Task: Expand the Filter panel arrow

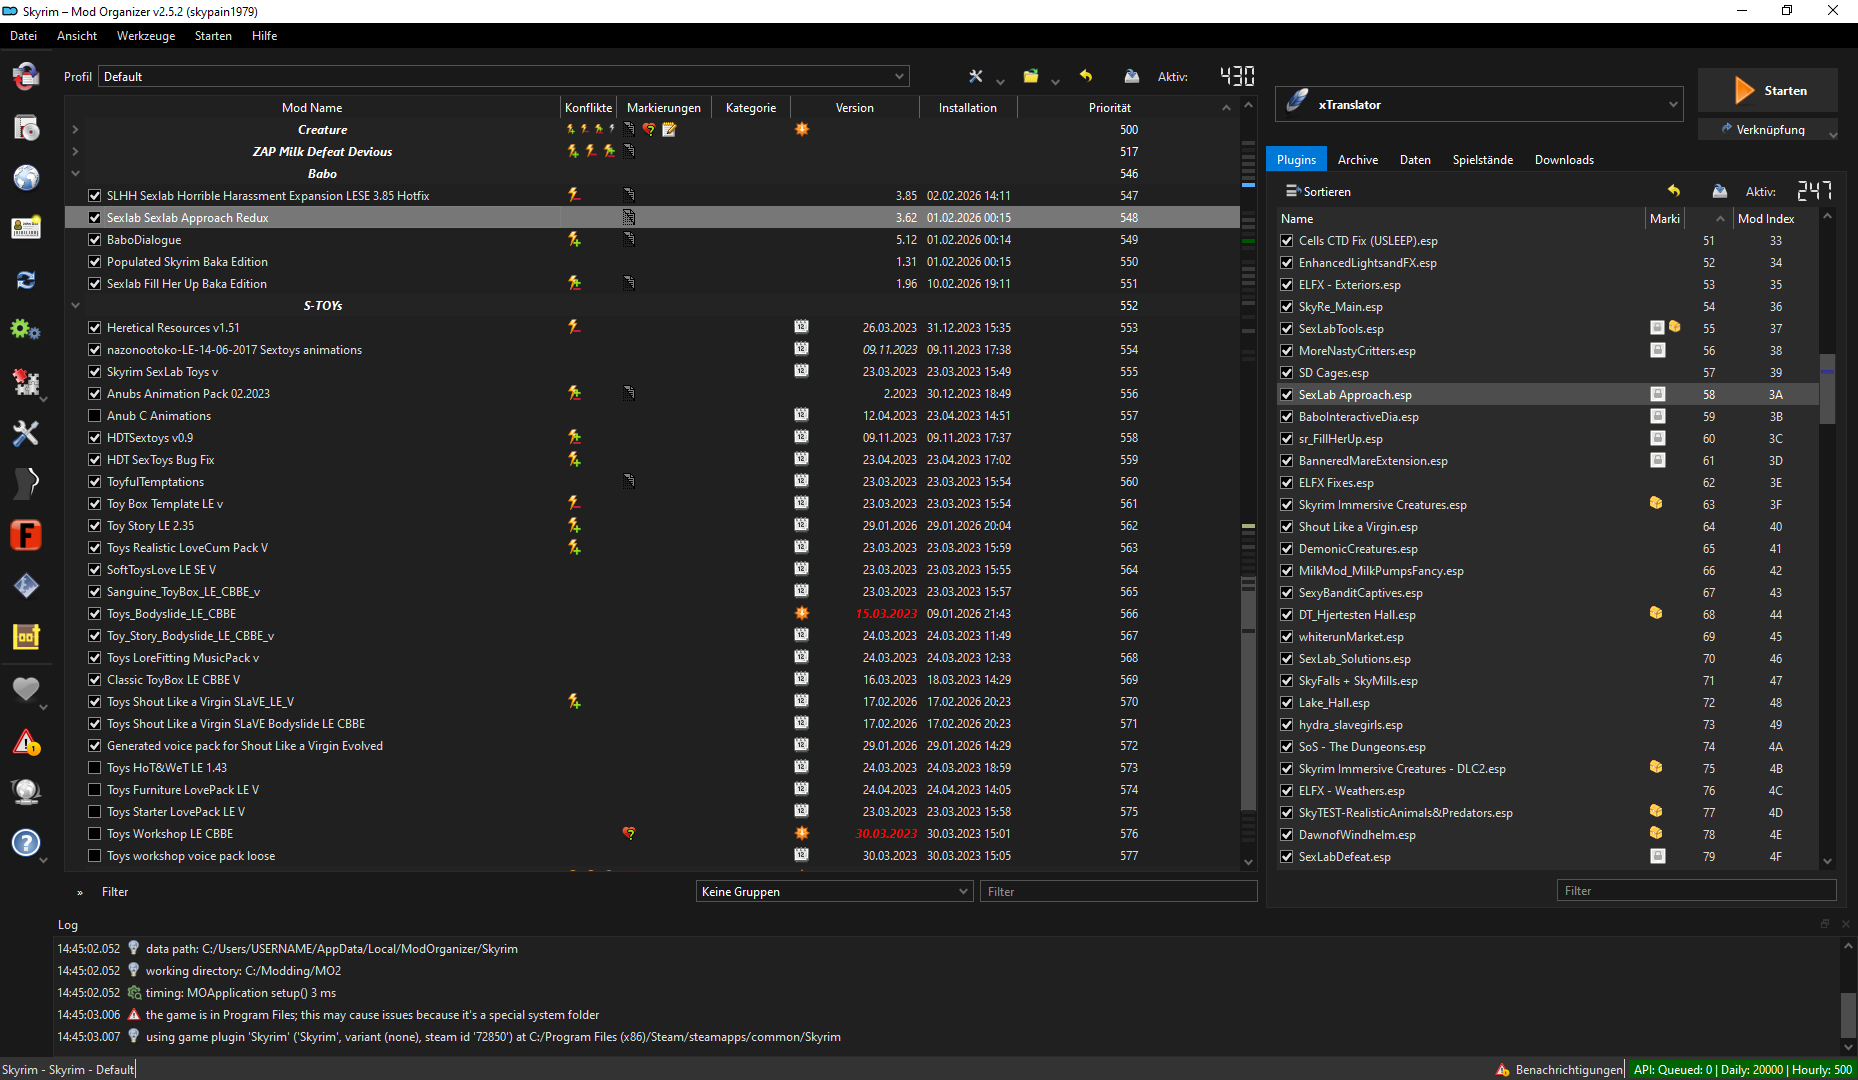Action: click(80, 892)
